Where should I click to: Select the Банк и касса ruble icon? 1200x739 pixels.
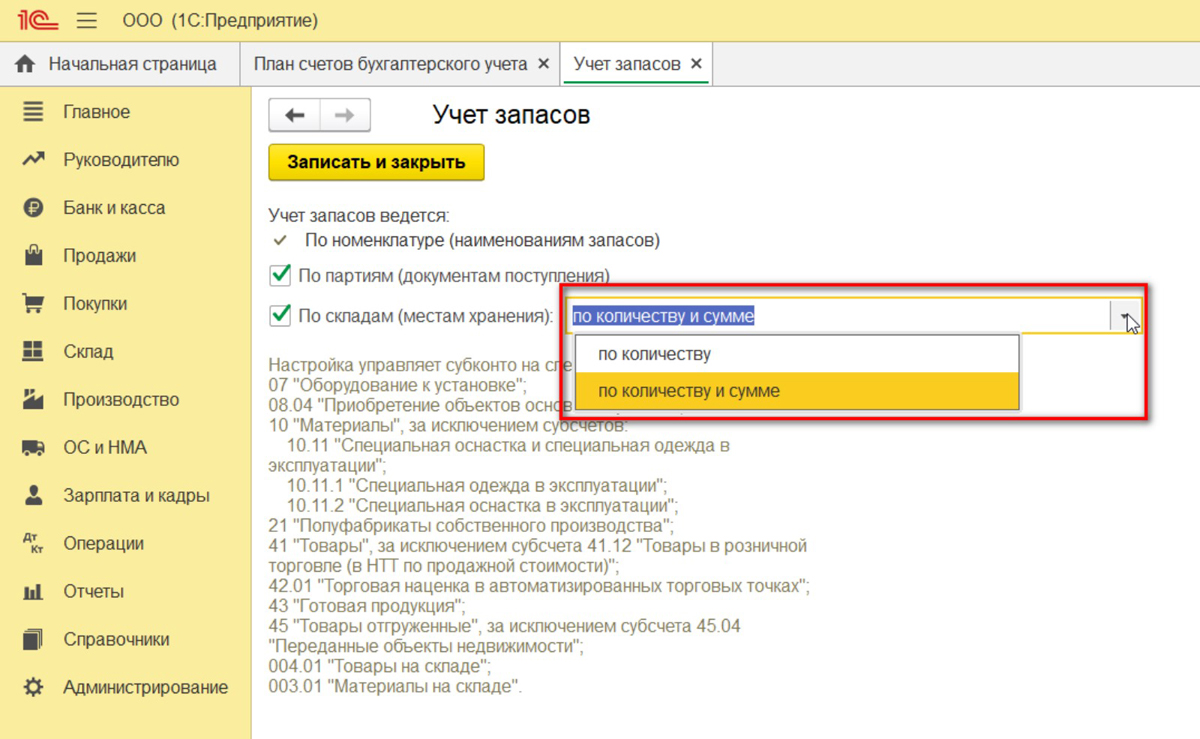click(33, 208)
